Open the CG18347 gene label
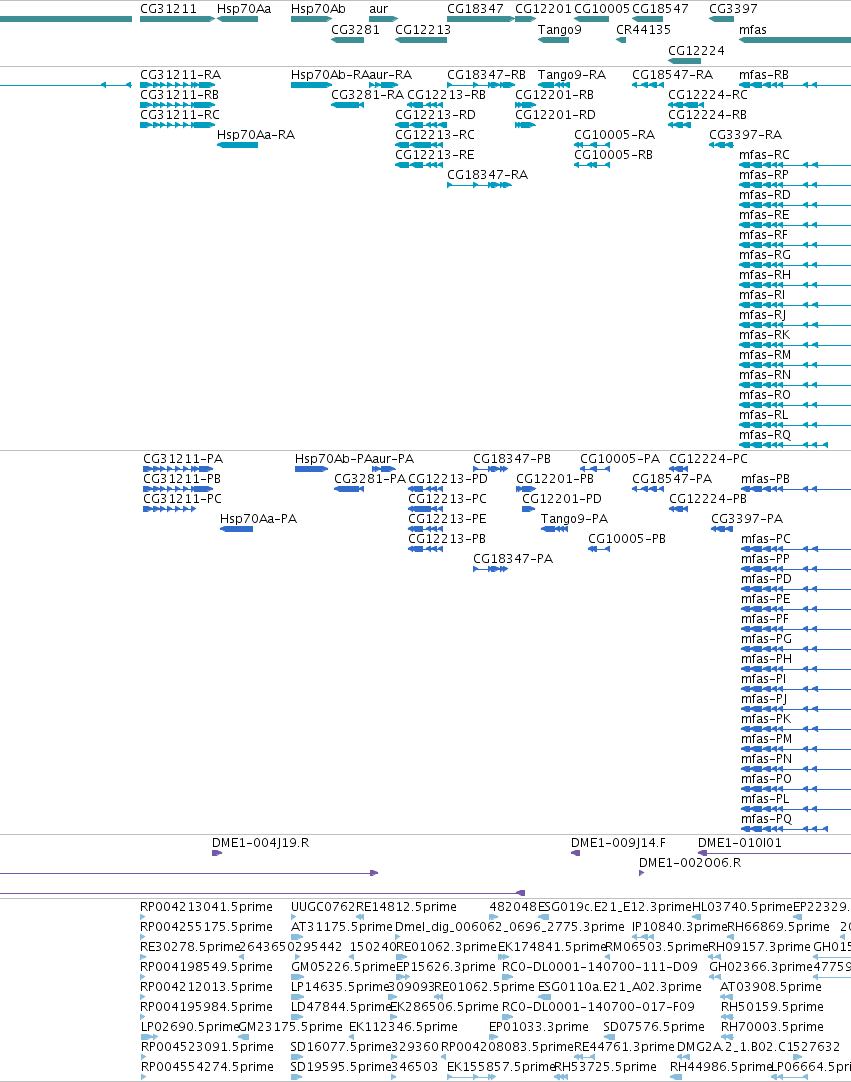 (x=475, y=9)
